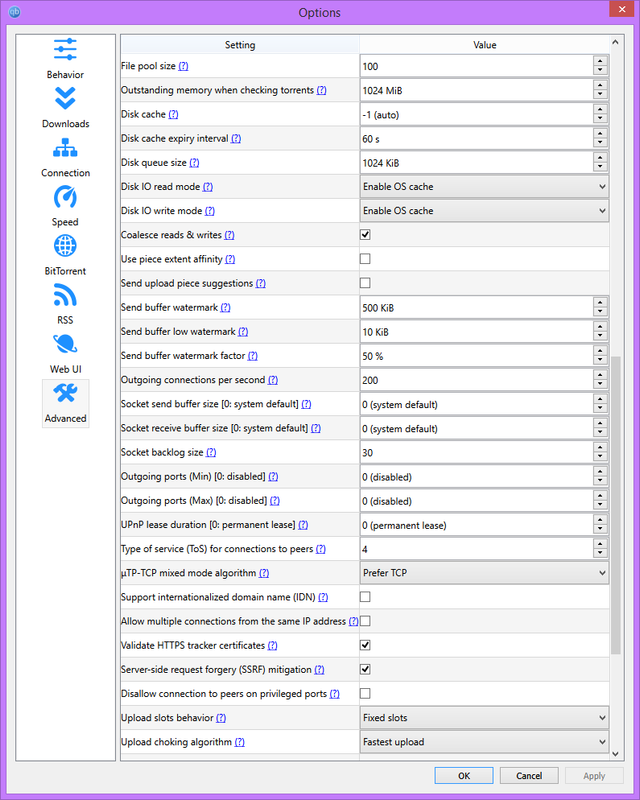
Task: Open µTP-TCP mixed mode algorithm dropdown
Action: click(484, 573)
